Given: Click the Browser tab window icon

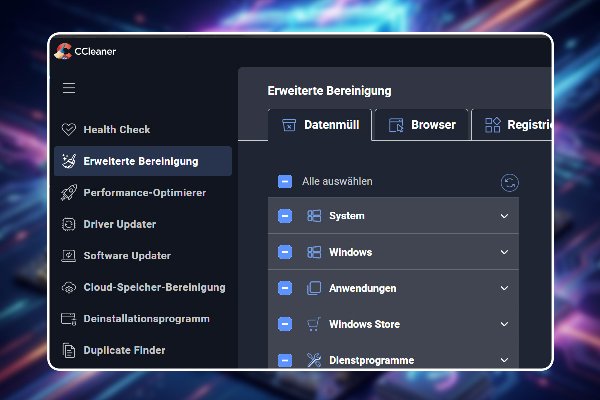Looking at the screenshot, I should (x=396, y=125).
